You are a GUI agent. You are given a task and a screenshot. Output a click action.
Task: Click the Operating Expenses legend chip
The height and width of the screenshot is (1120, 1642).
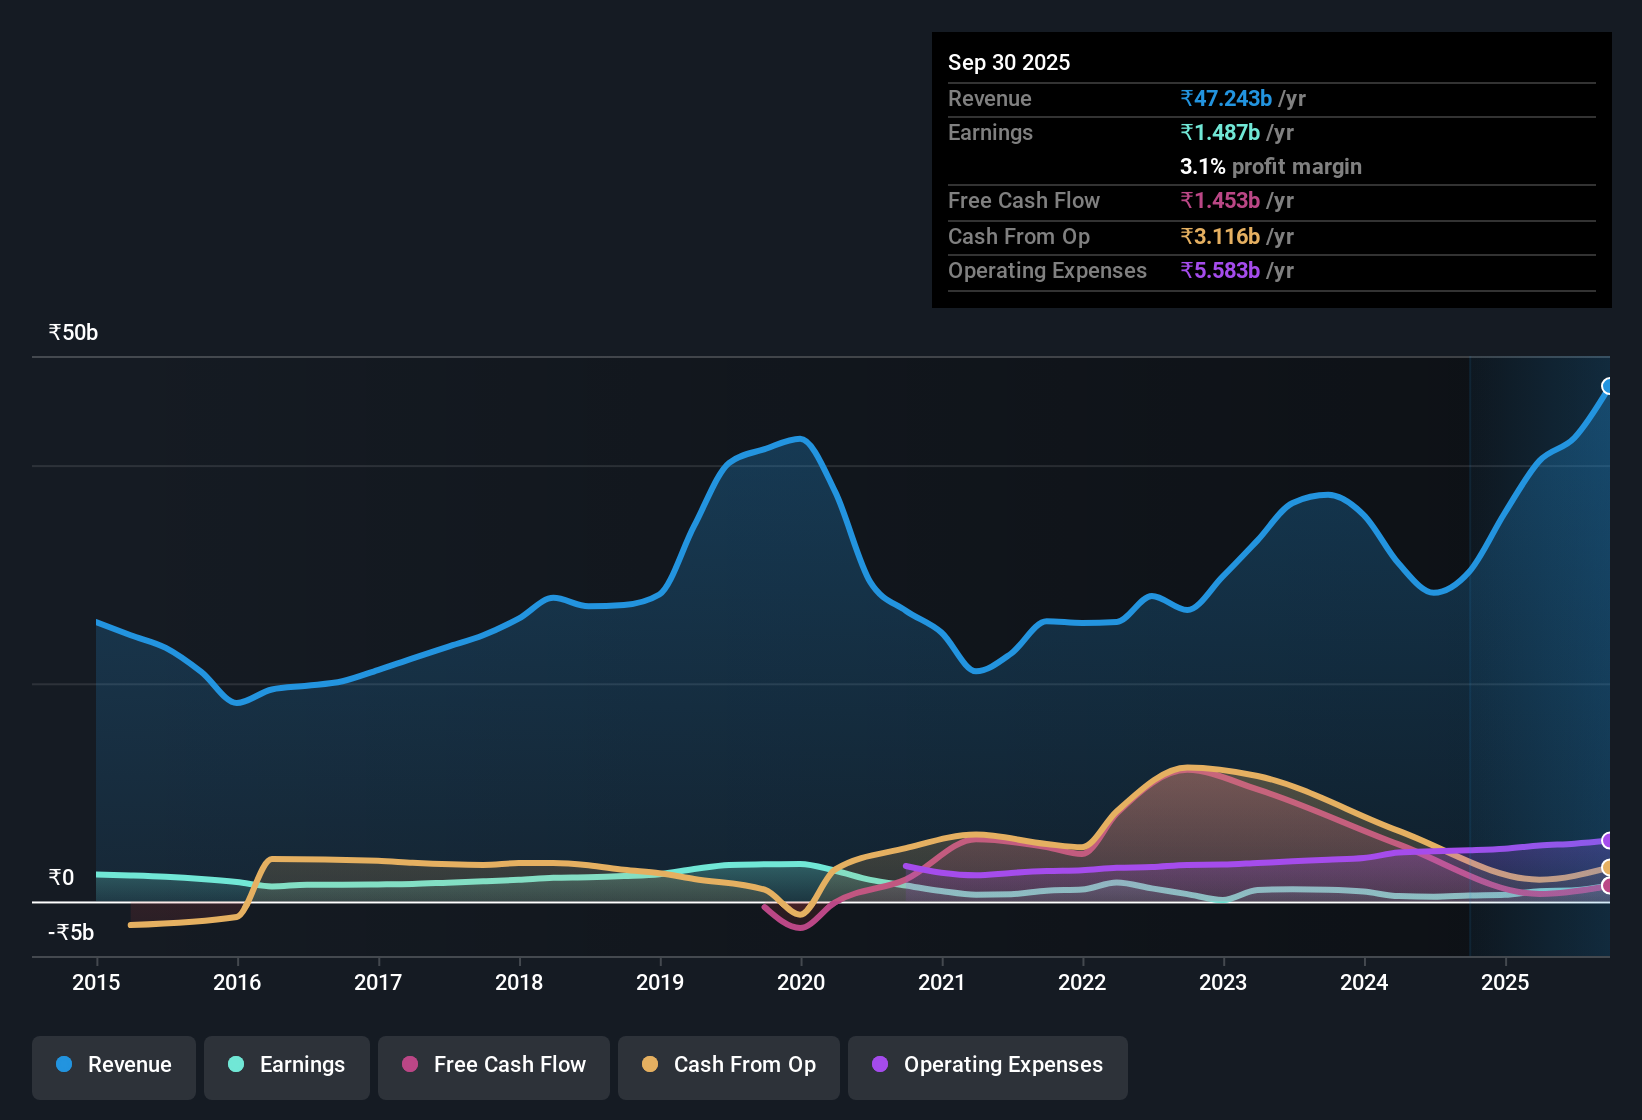(988, 1065)
